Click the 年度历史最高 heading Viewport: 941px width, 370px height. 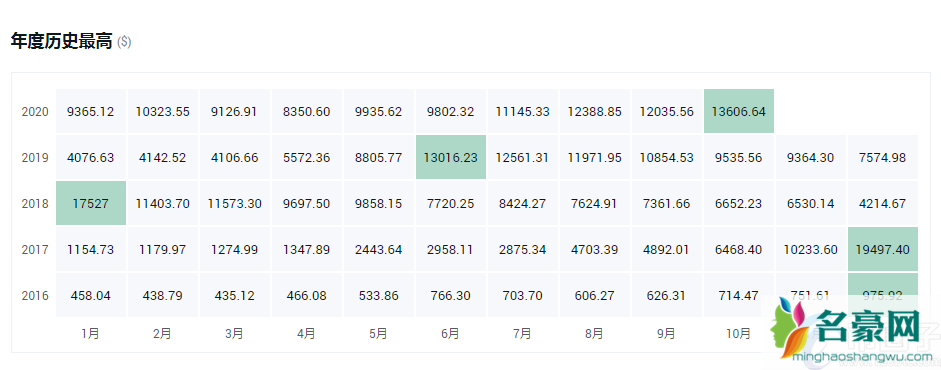click(62, 41)
